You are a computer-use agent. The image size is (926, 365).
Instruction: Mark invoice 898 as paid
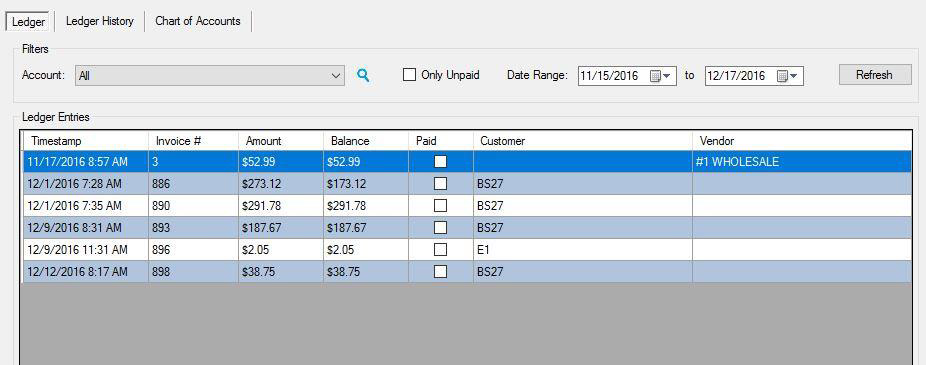pos(441,272)
